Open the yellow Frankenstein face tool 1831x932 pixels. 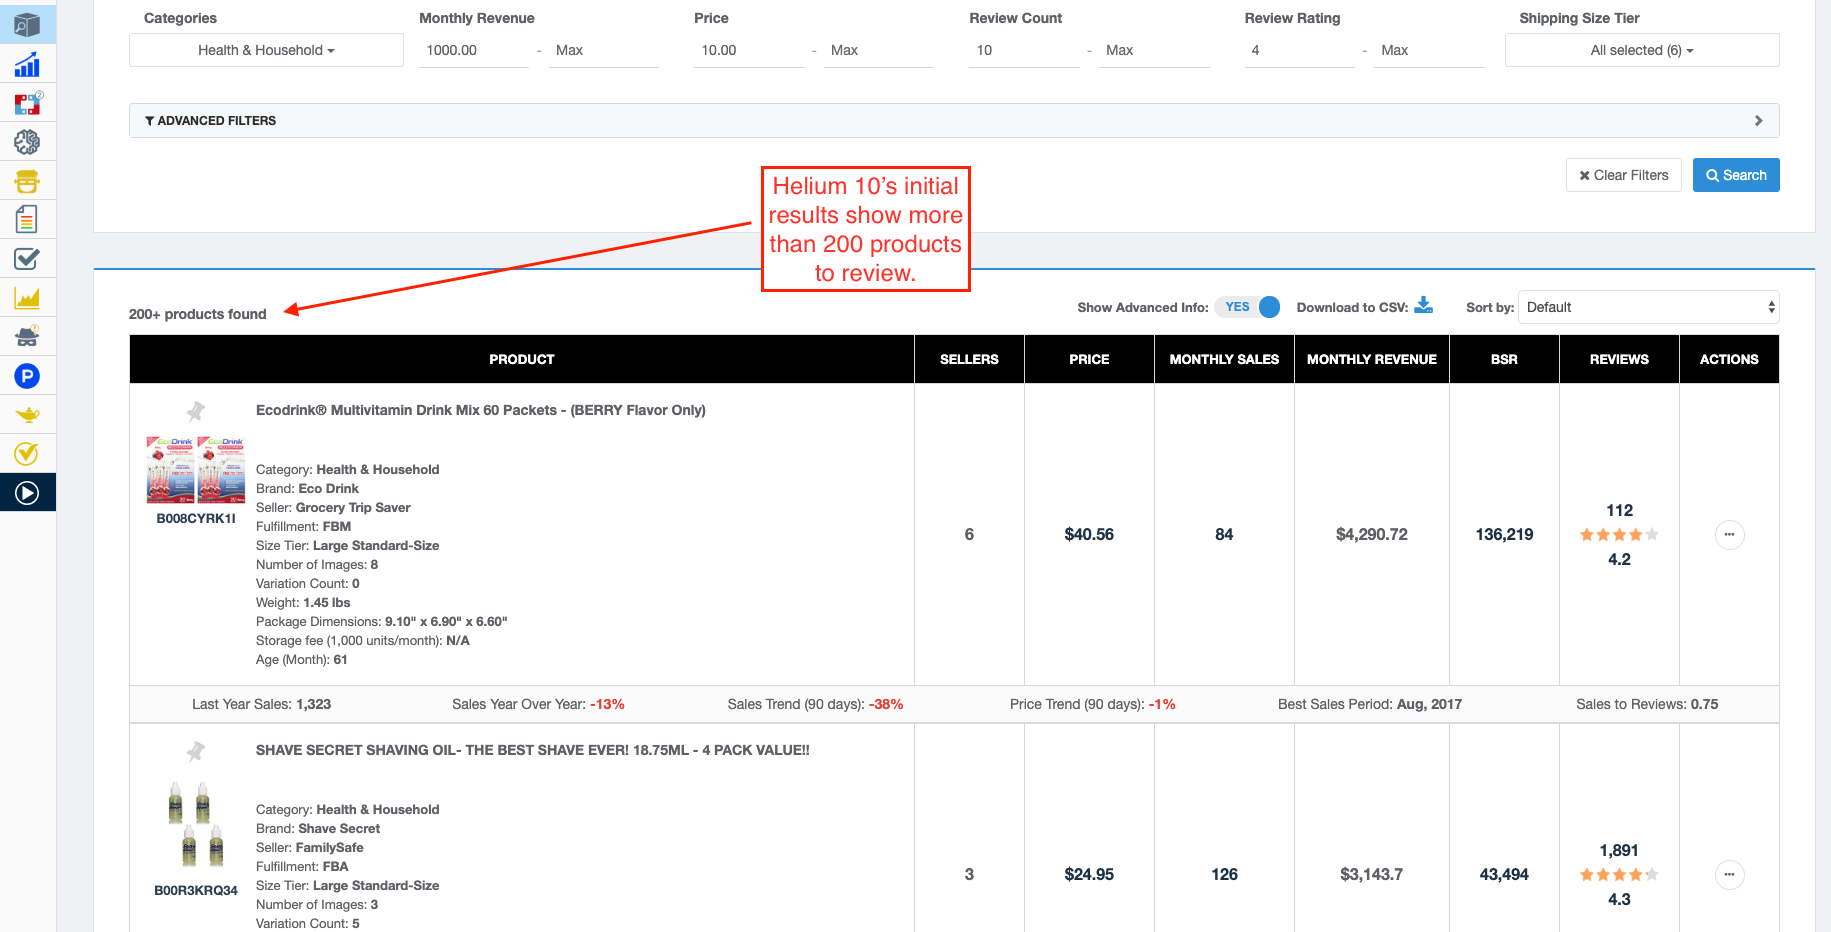27,181
